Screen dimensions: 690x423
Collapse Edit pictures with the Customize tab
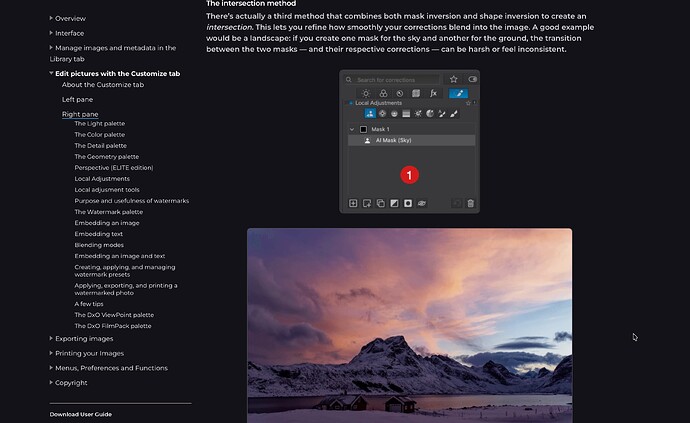(x=52, y=73)
